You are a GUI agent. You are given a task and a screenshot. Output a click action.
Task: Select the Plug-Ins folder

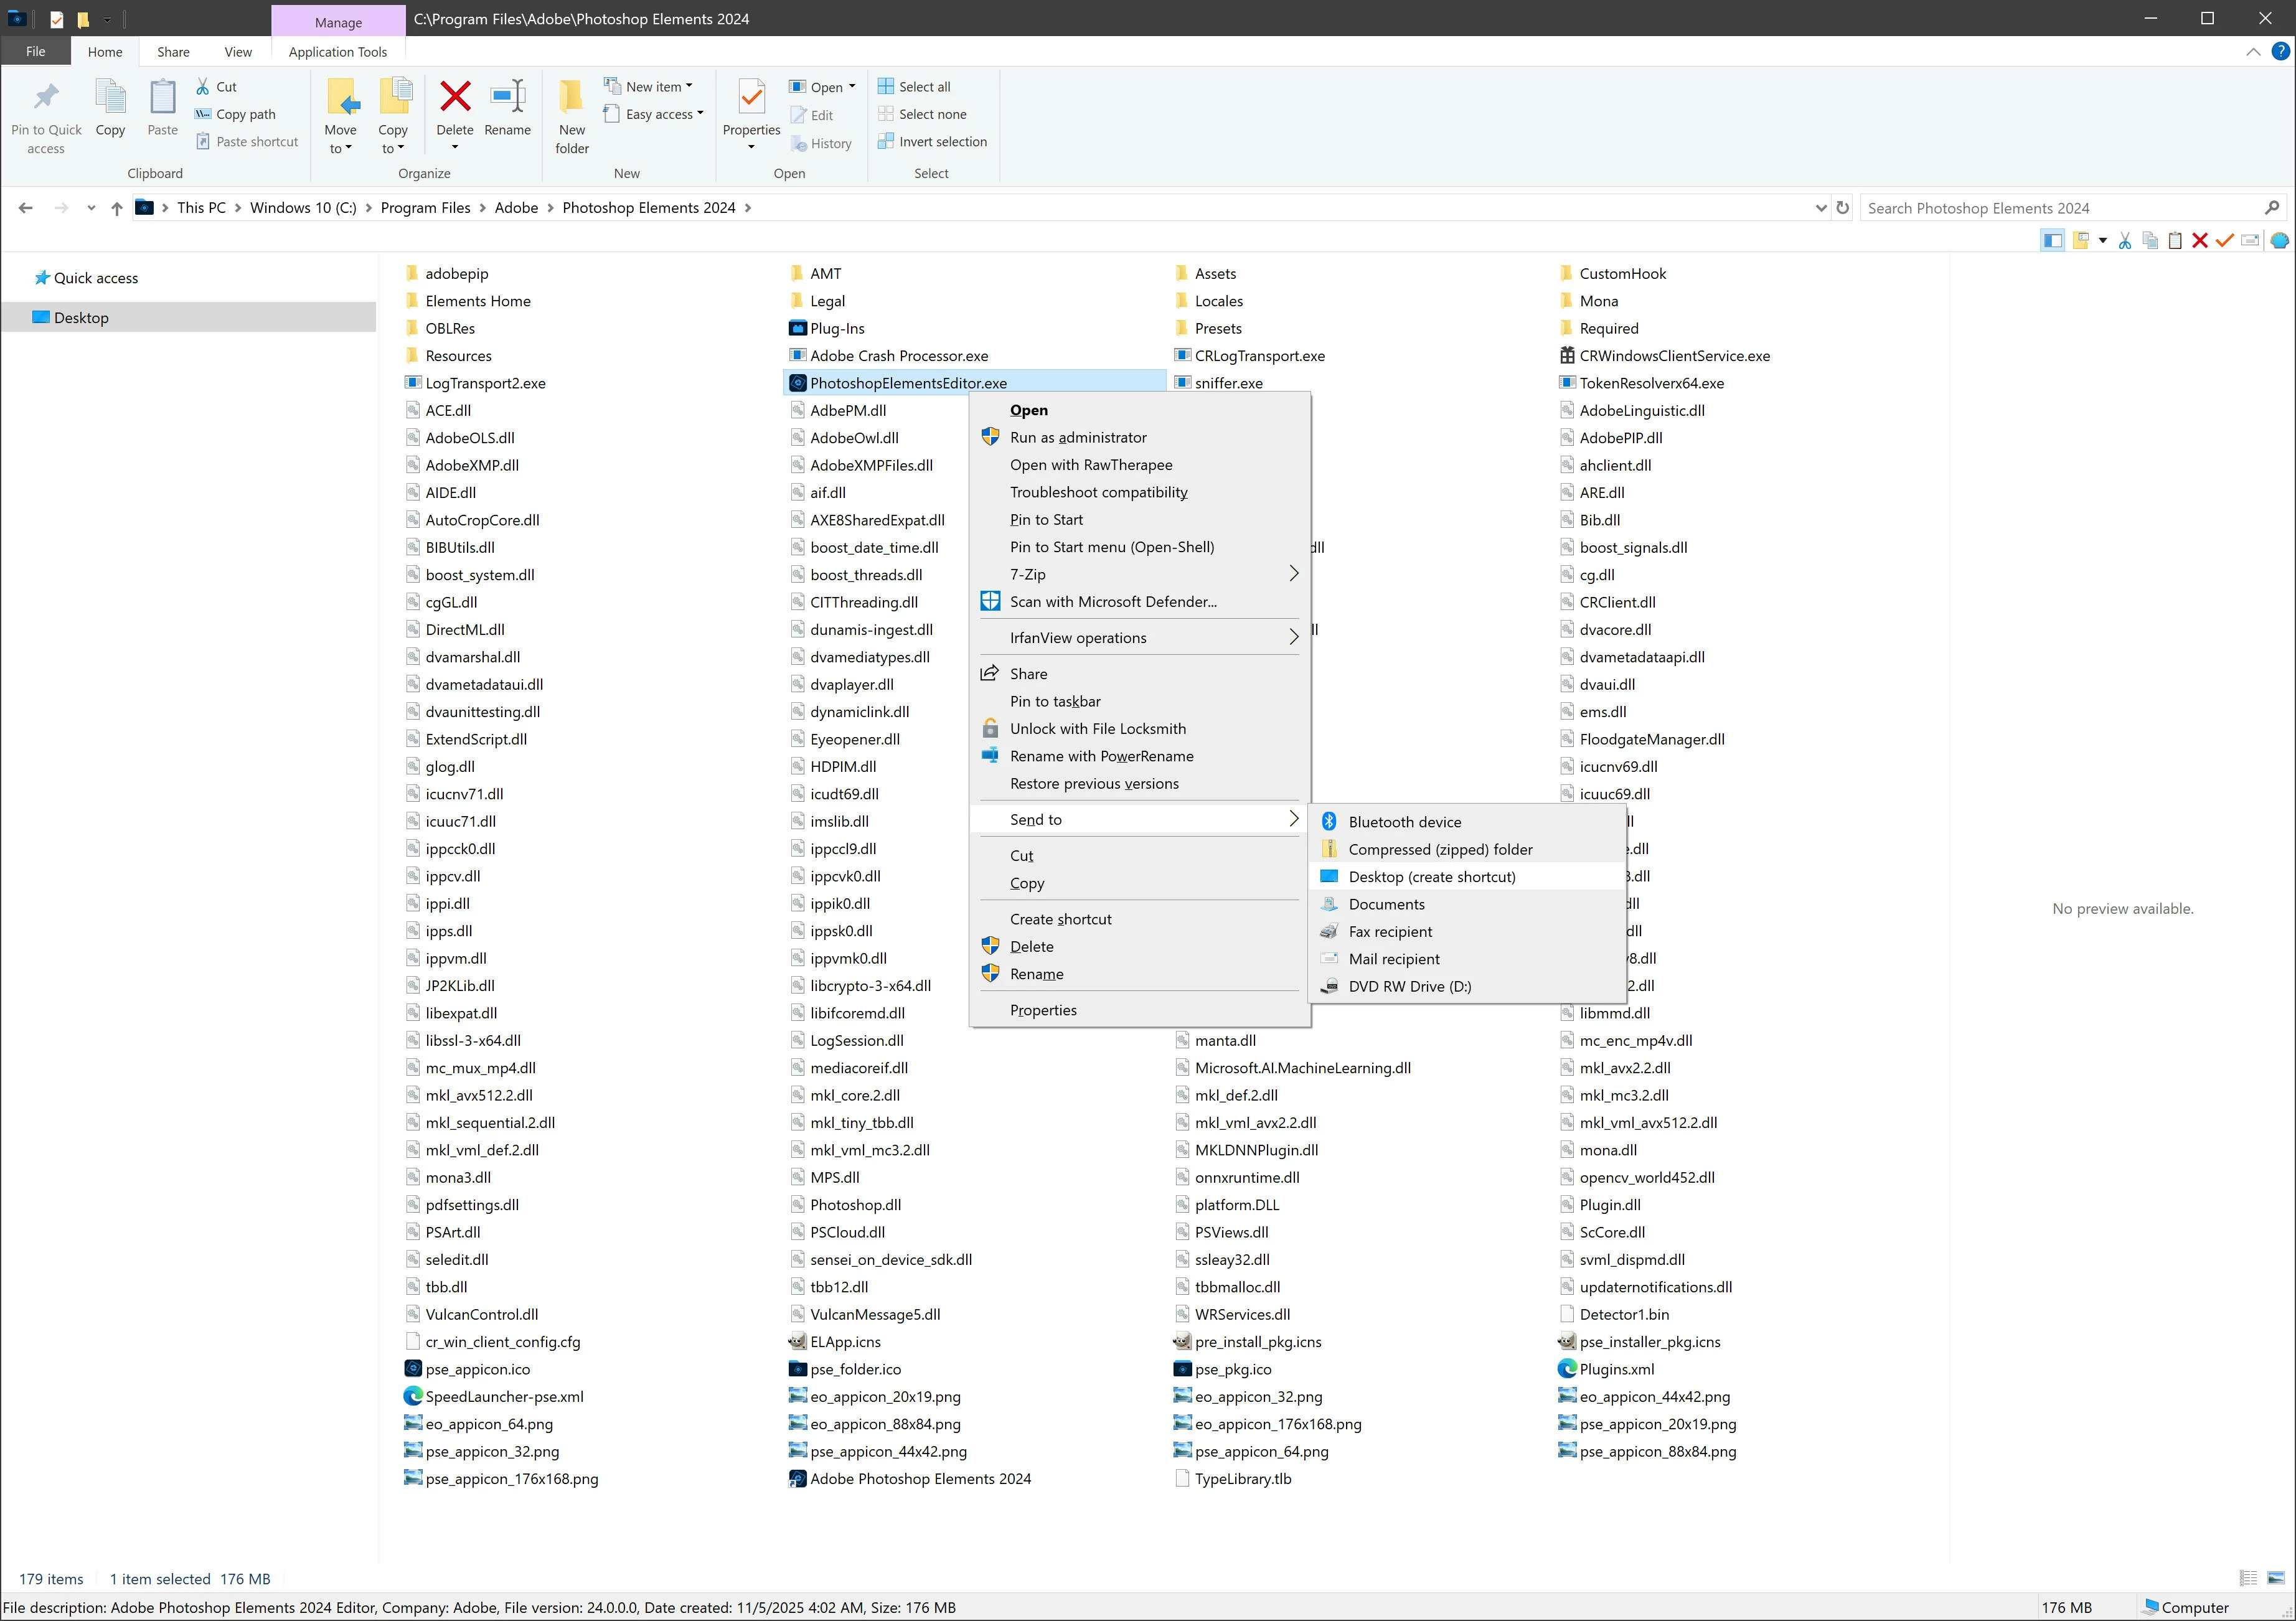pos(827,328)
